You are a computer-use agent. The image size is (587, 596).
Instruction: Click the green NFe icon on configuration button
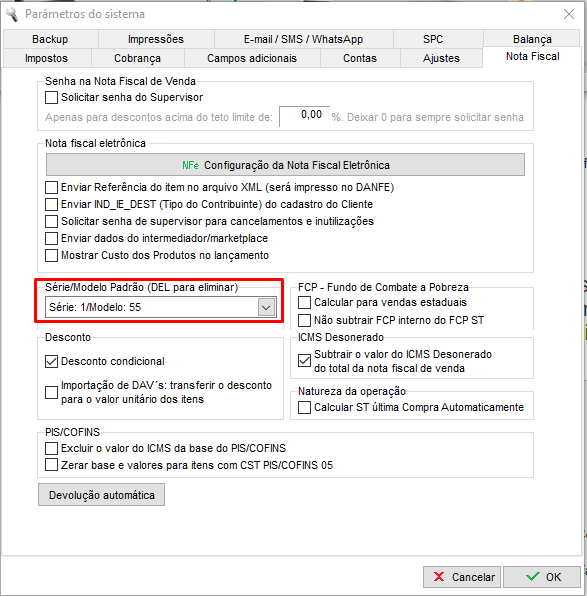[x=190, y=165]
